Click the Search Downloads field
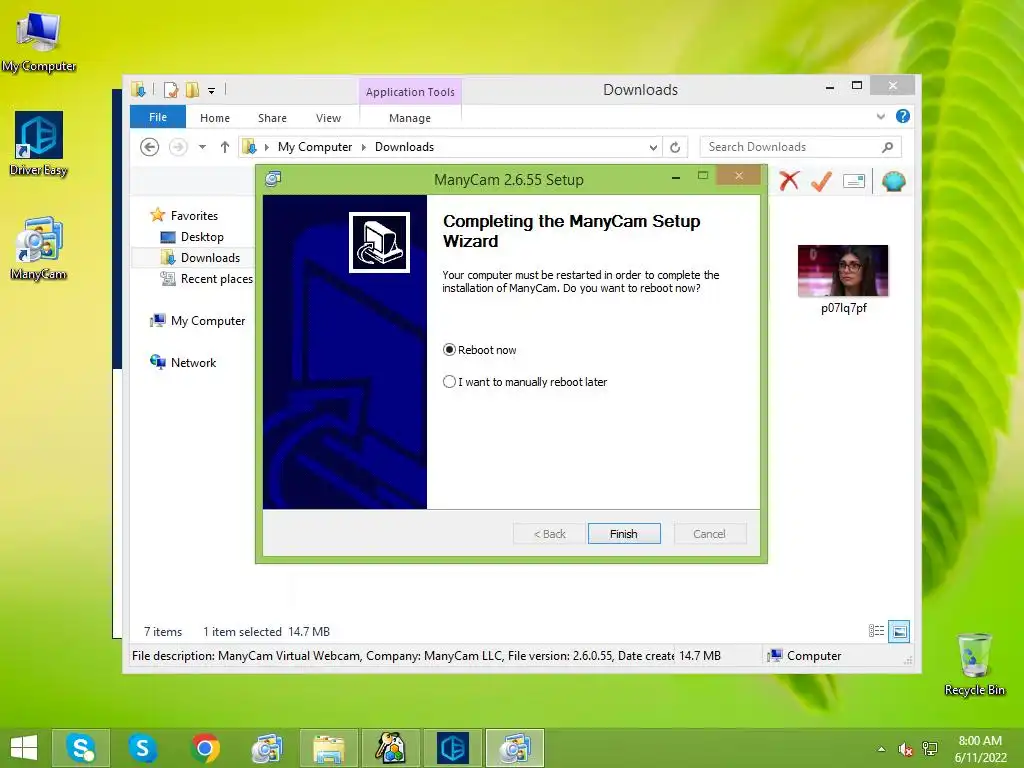 point(800,147)
